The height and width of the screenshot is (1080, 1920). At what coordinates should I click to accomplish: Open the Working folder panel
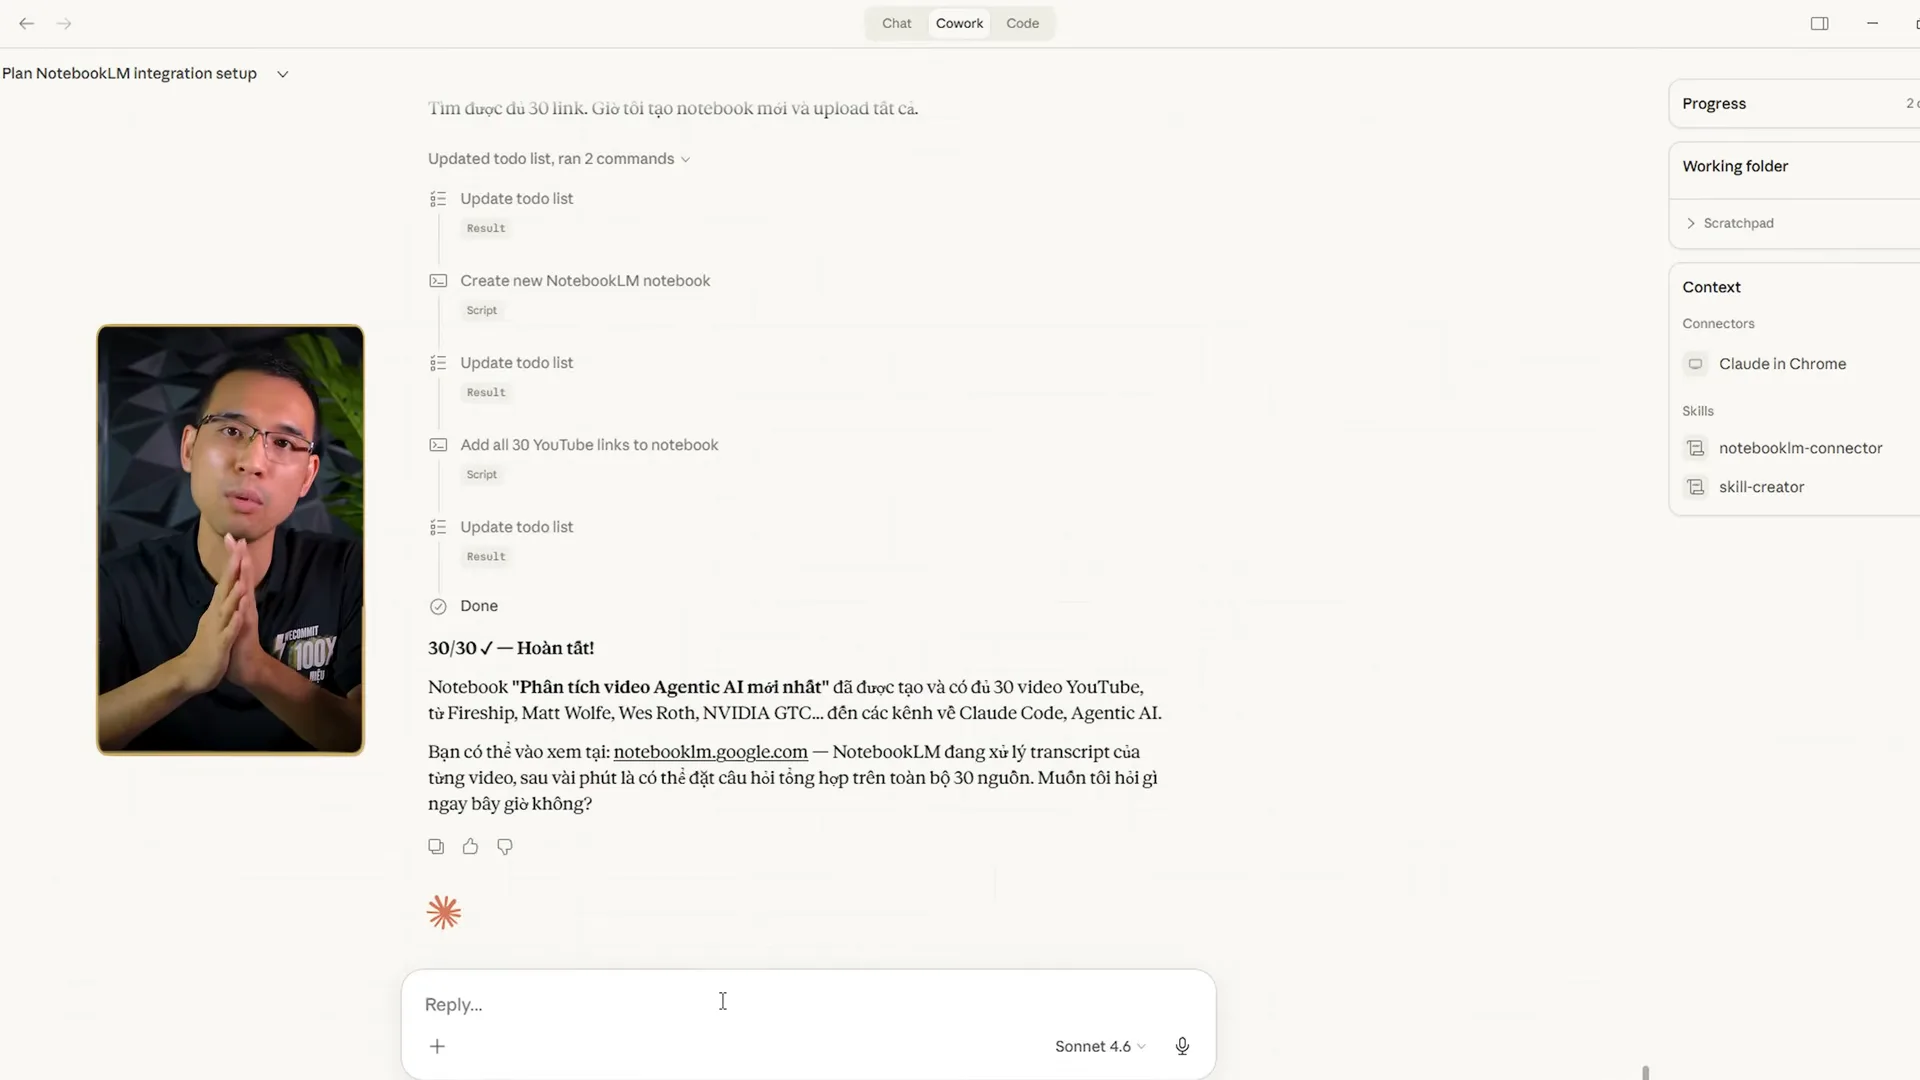click(x=1795, y=166)
